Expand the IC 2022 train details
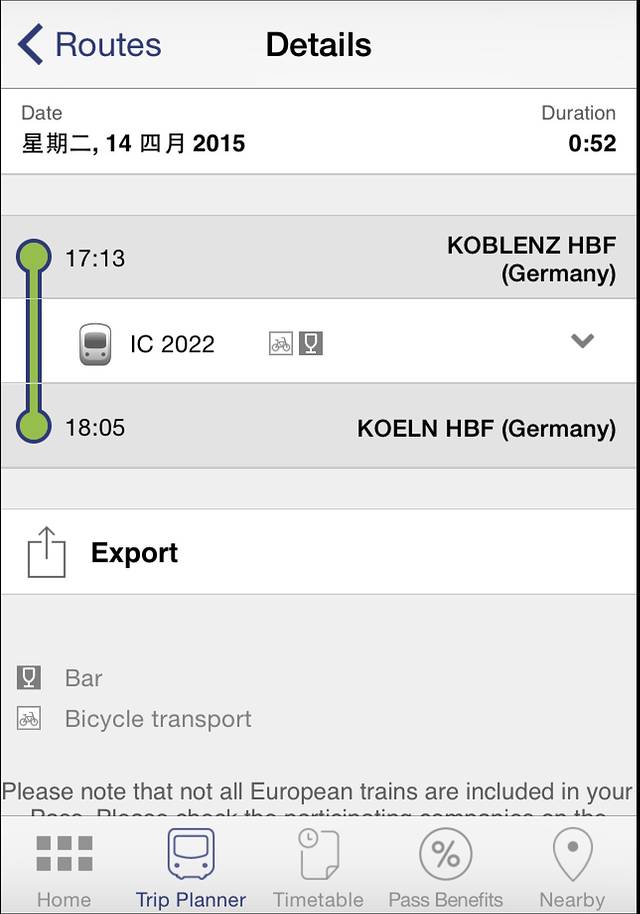 (x=582, y=341)
